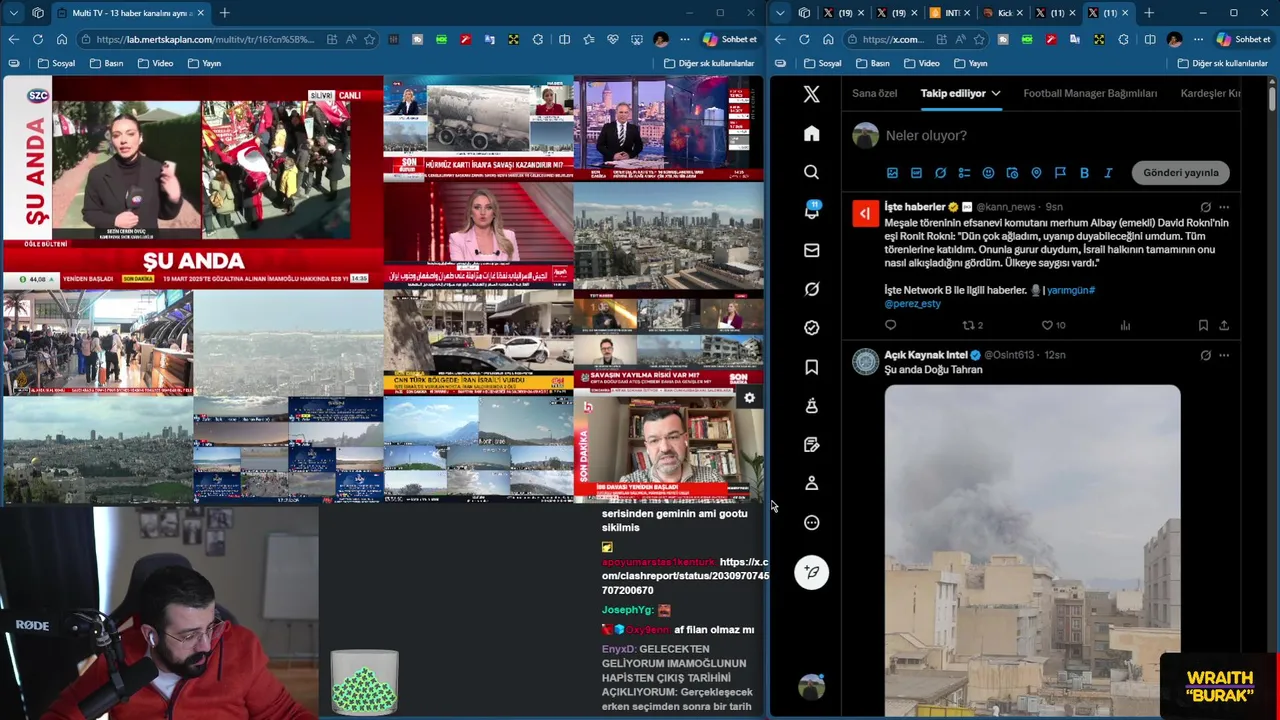Share the İşte haberler post
The image size is (1280, 720).
coord(1224,325)
